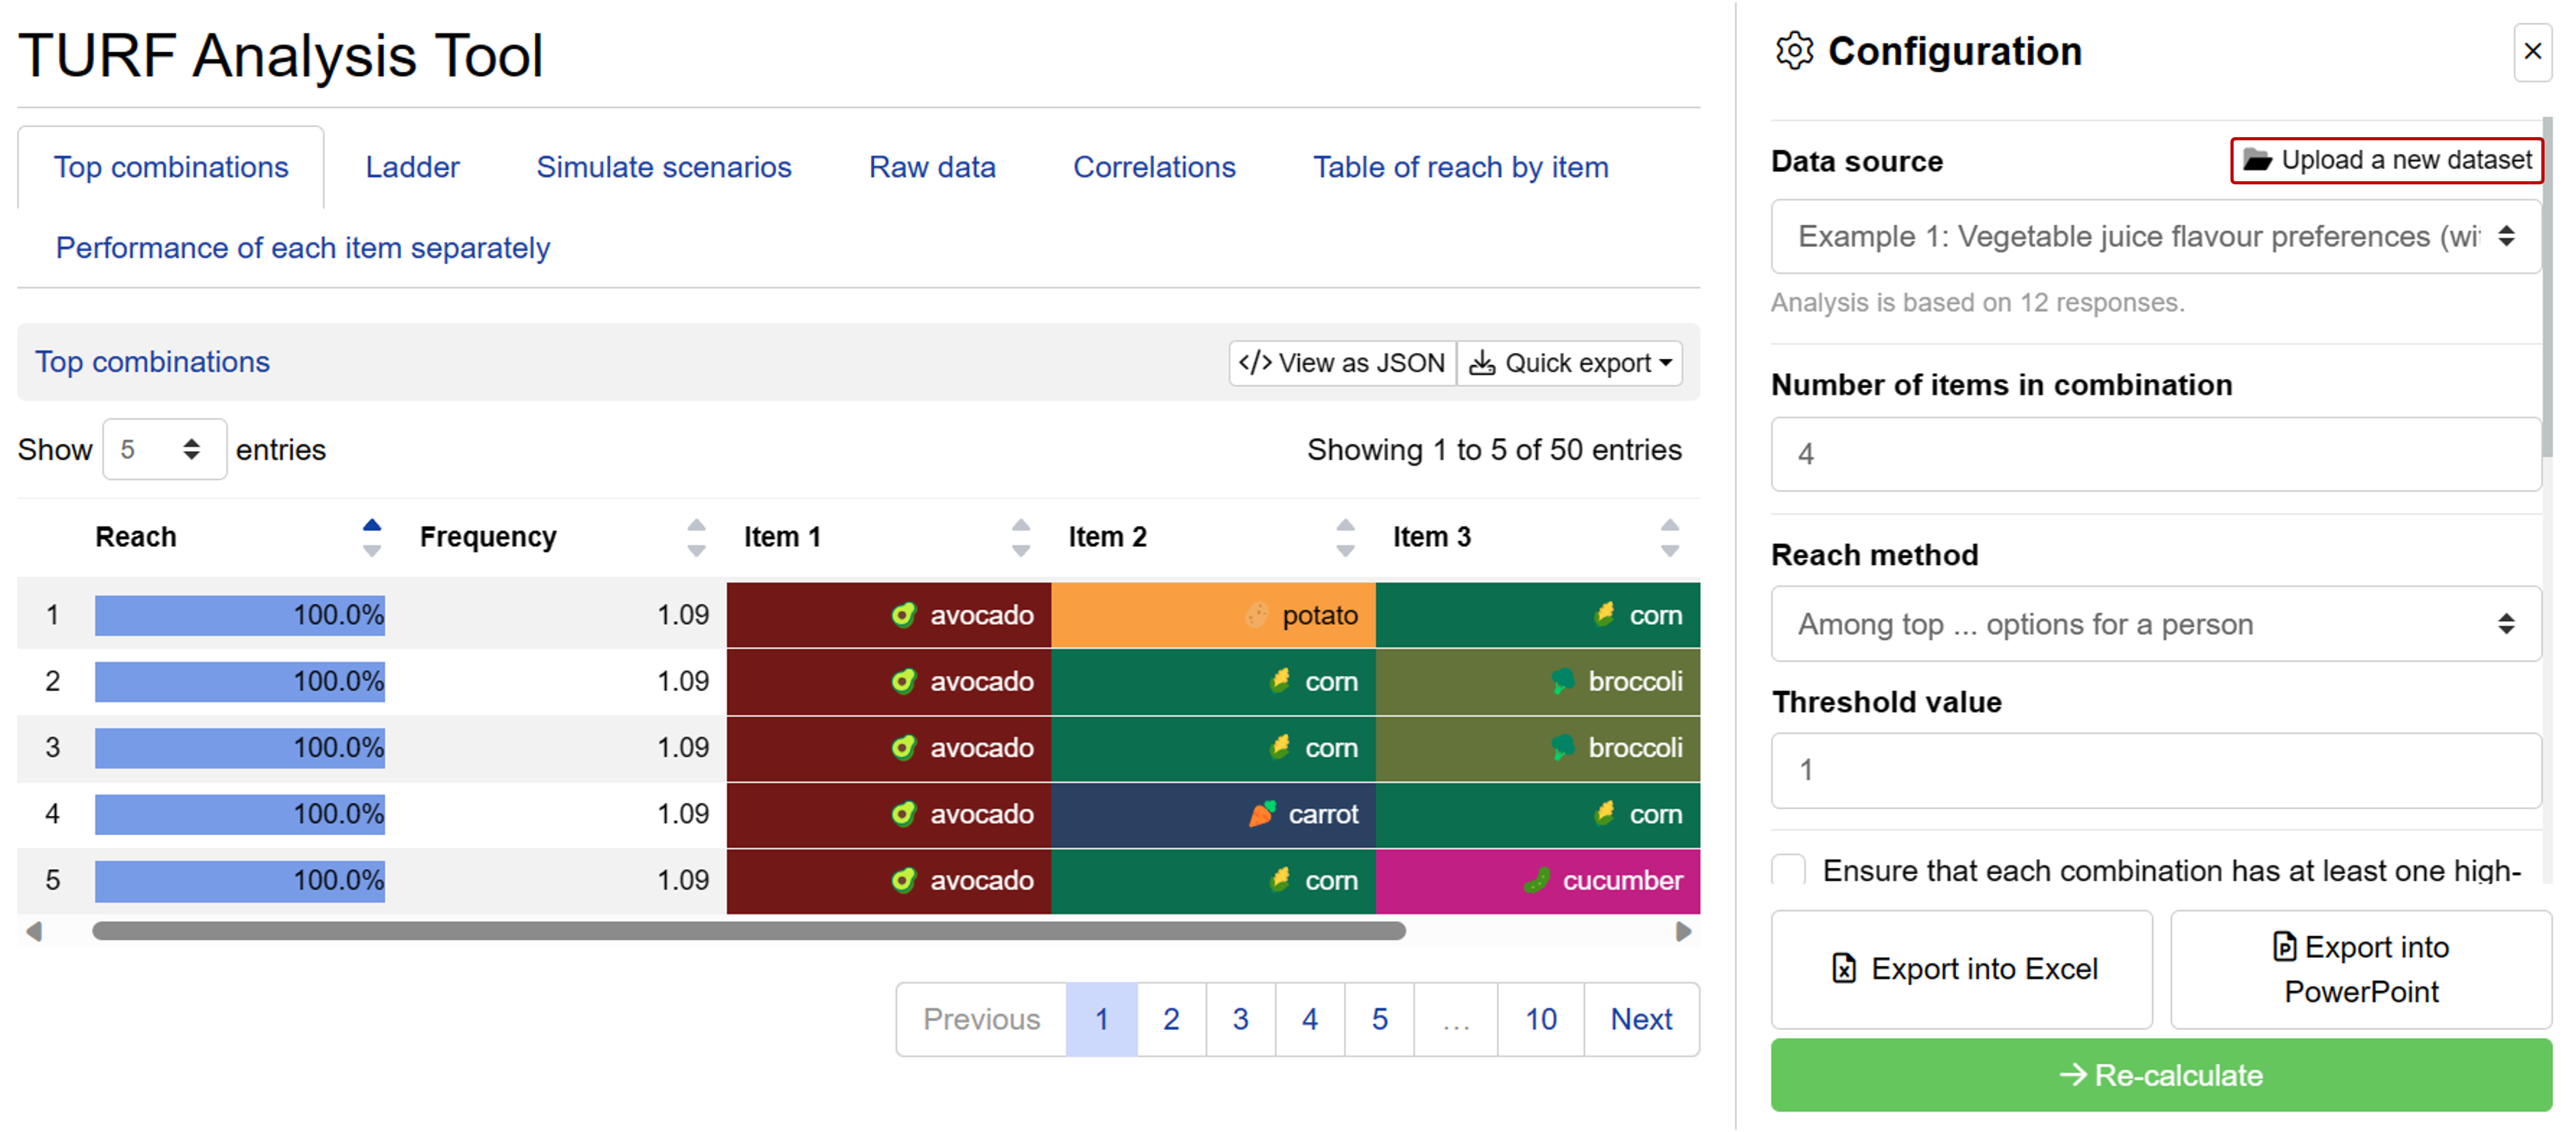Sort table by Reach column arrows
This screenshot has height=1132, width=2576.
pyautogui.click(x=372, y=537)
